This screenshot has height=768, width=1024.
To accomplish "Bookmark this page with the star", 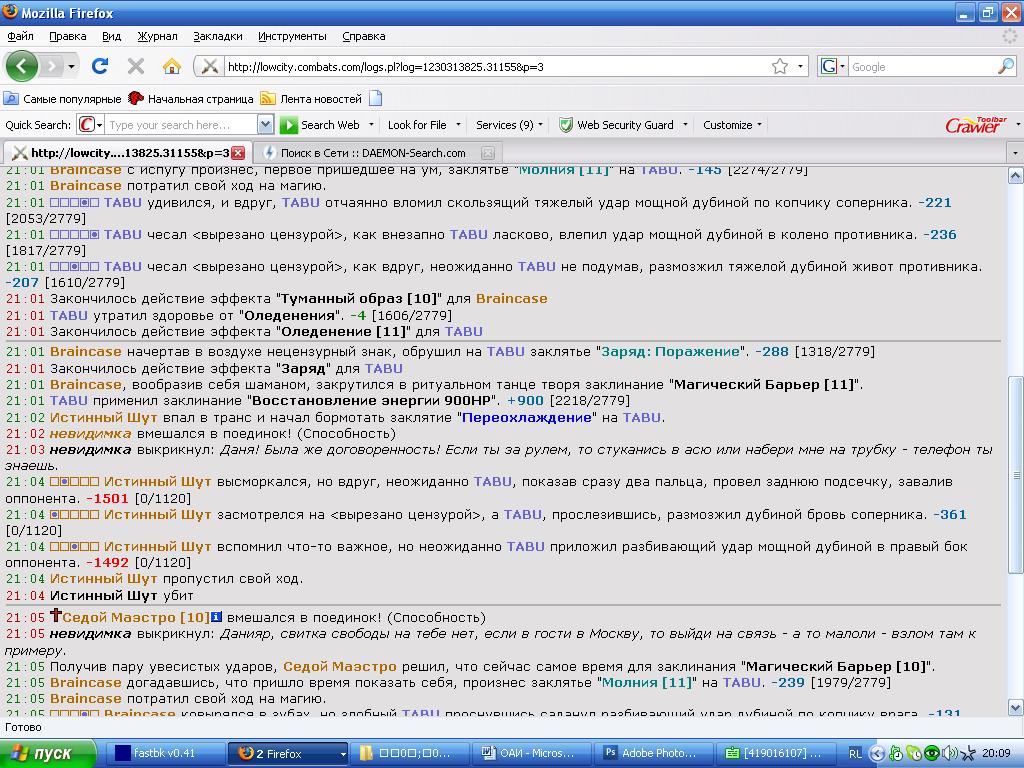I will 780,67.
